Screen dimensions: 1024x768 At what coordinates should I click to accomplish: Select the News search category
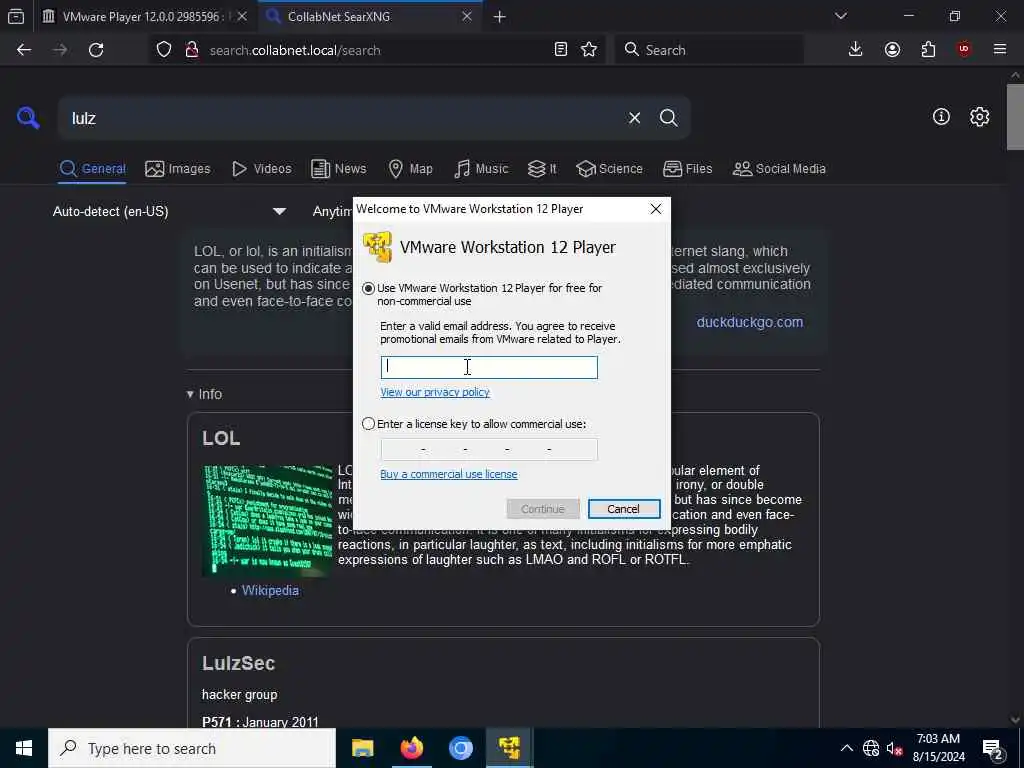(338, 168)
